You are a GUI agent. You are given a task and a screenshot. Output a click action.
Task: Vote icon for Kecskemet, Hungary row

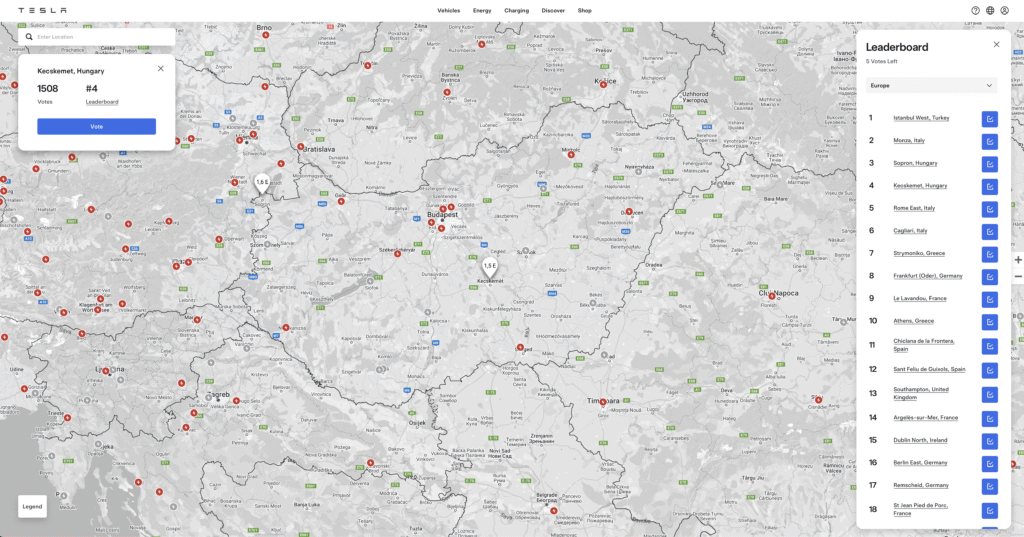989,187
